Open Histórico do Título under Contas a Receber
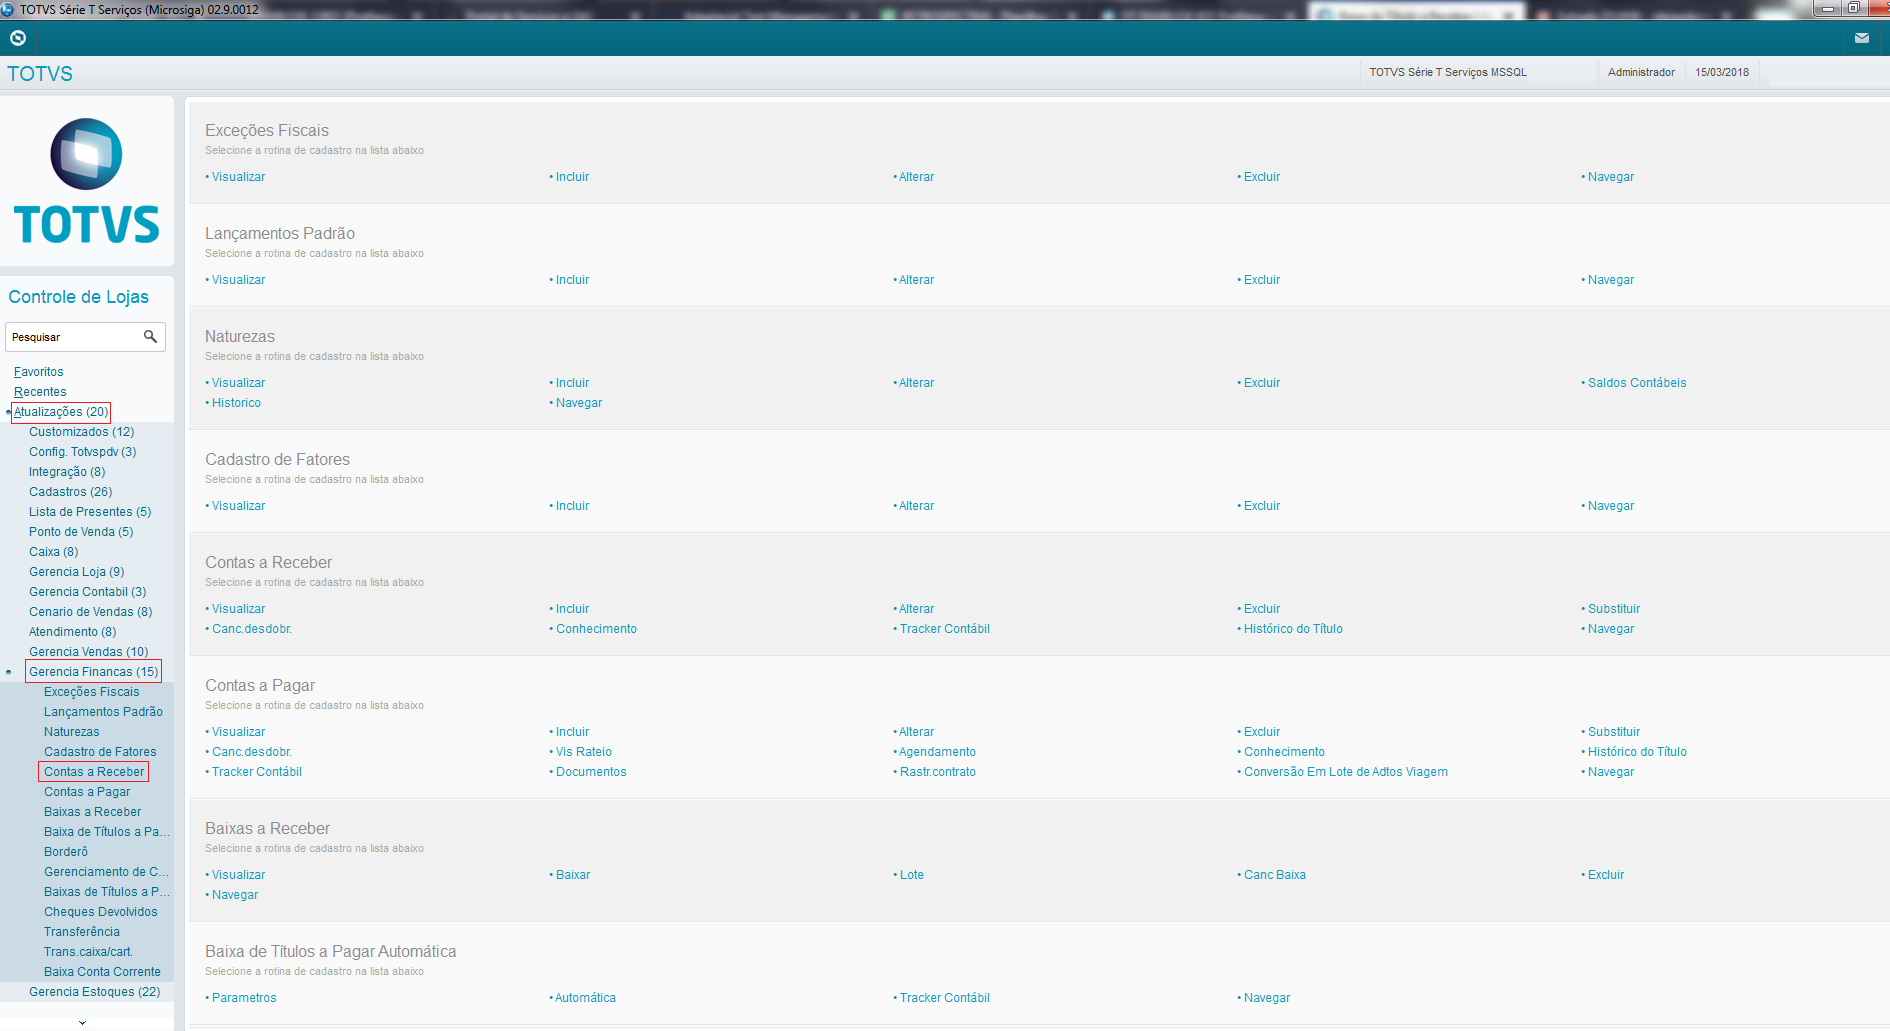Viewport: 1890px width, 1031px height. (x=1293, y=629)
